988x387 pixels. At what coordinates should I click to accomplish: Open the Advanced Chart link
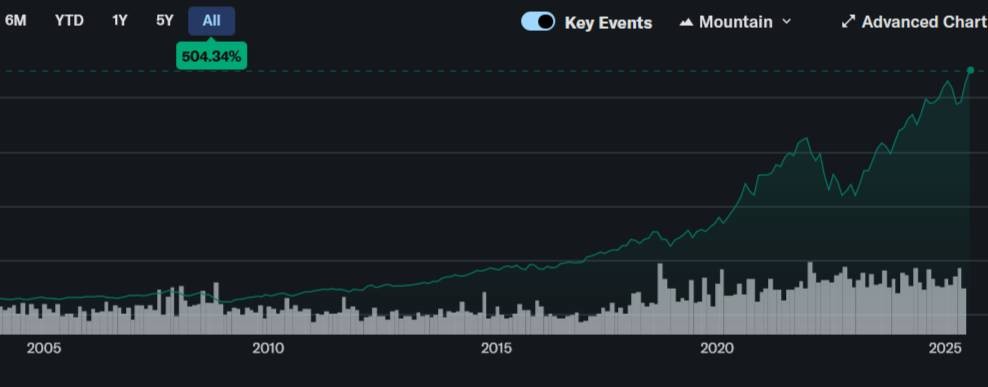(914, 22)
